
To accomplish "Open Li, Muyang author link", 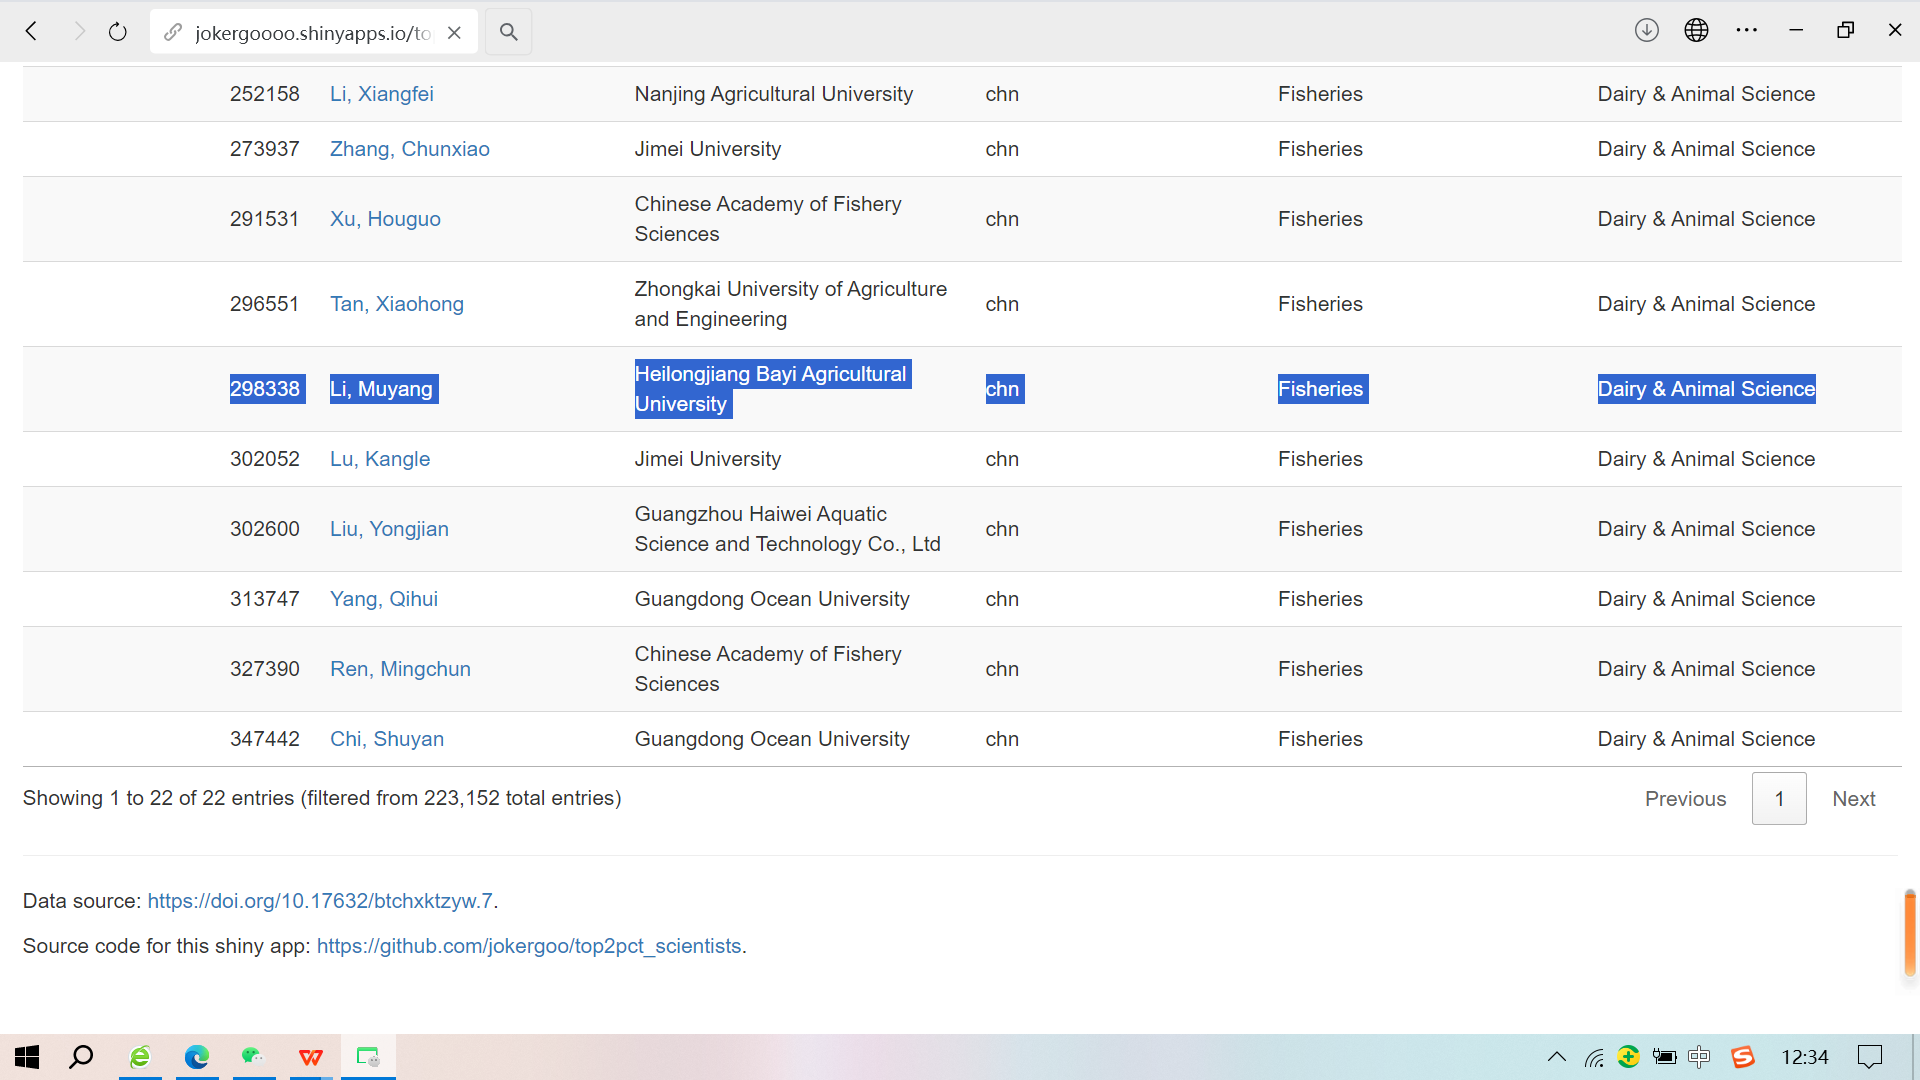I will (381, 389).
